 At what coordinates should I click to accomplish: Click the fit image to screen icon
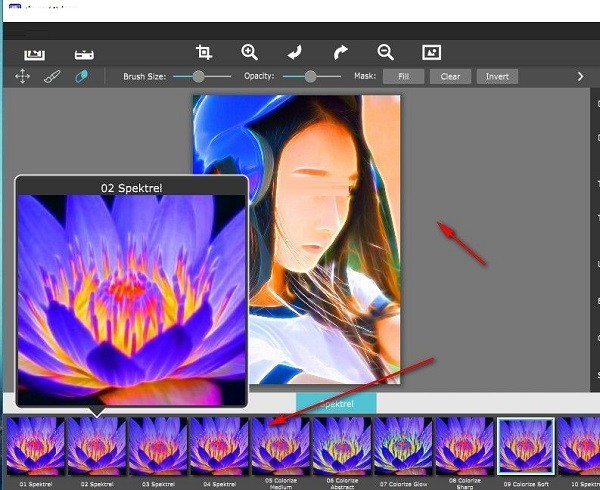point(431,52)
